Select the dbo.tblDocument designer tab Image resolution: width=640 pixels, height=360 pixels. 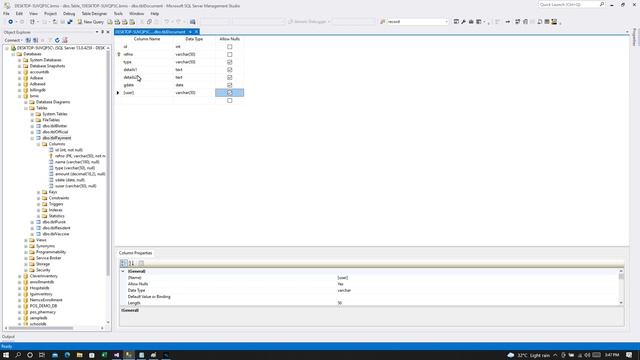click(x=151, y=32)
